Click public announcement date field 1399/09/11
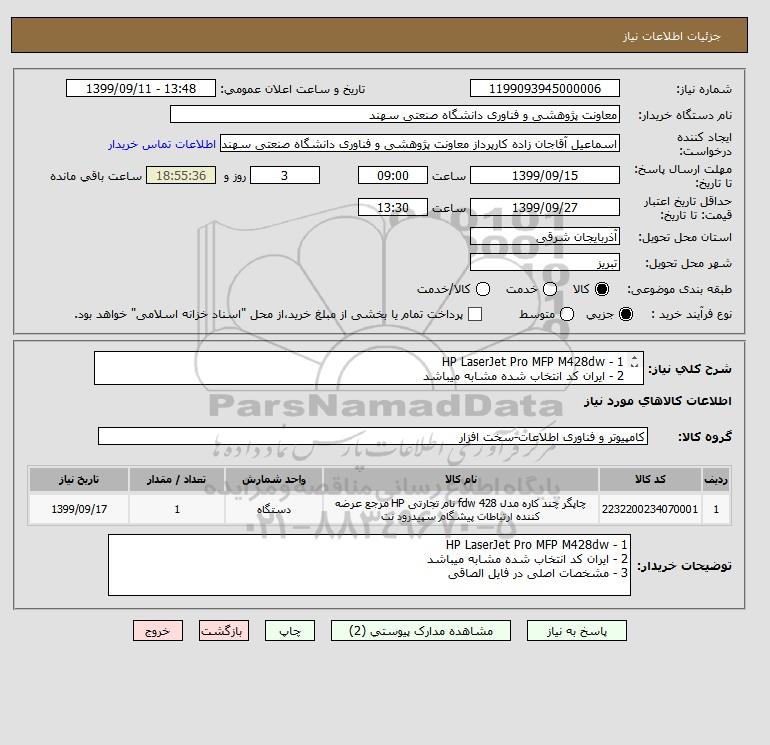Screen dimensions: 770x745 [141, 88]
